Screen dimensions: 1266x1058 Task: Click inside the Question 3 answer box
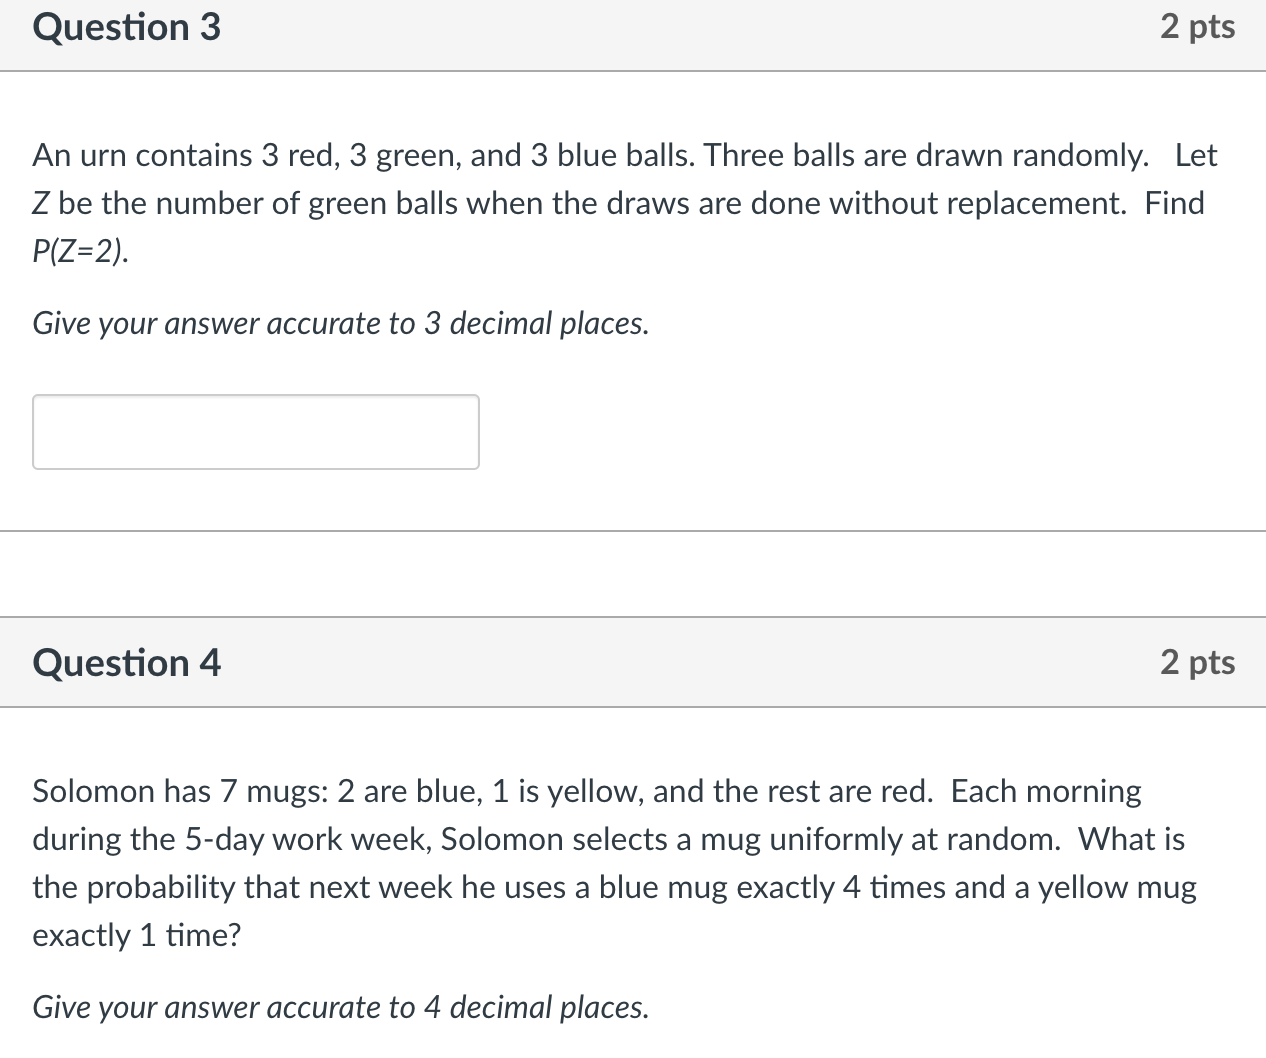[255, 431]
